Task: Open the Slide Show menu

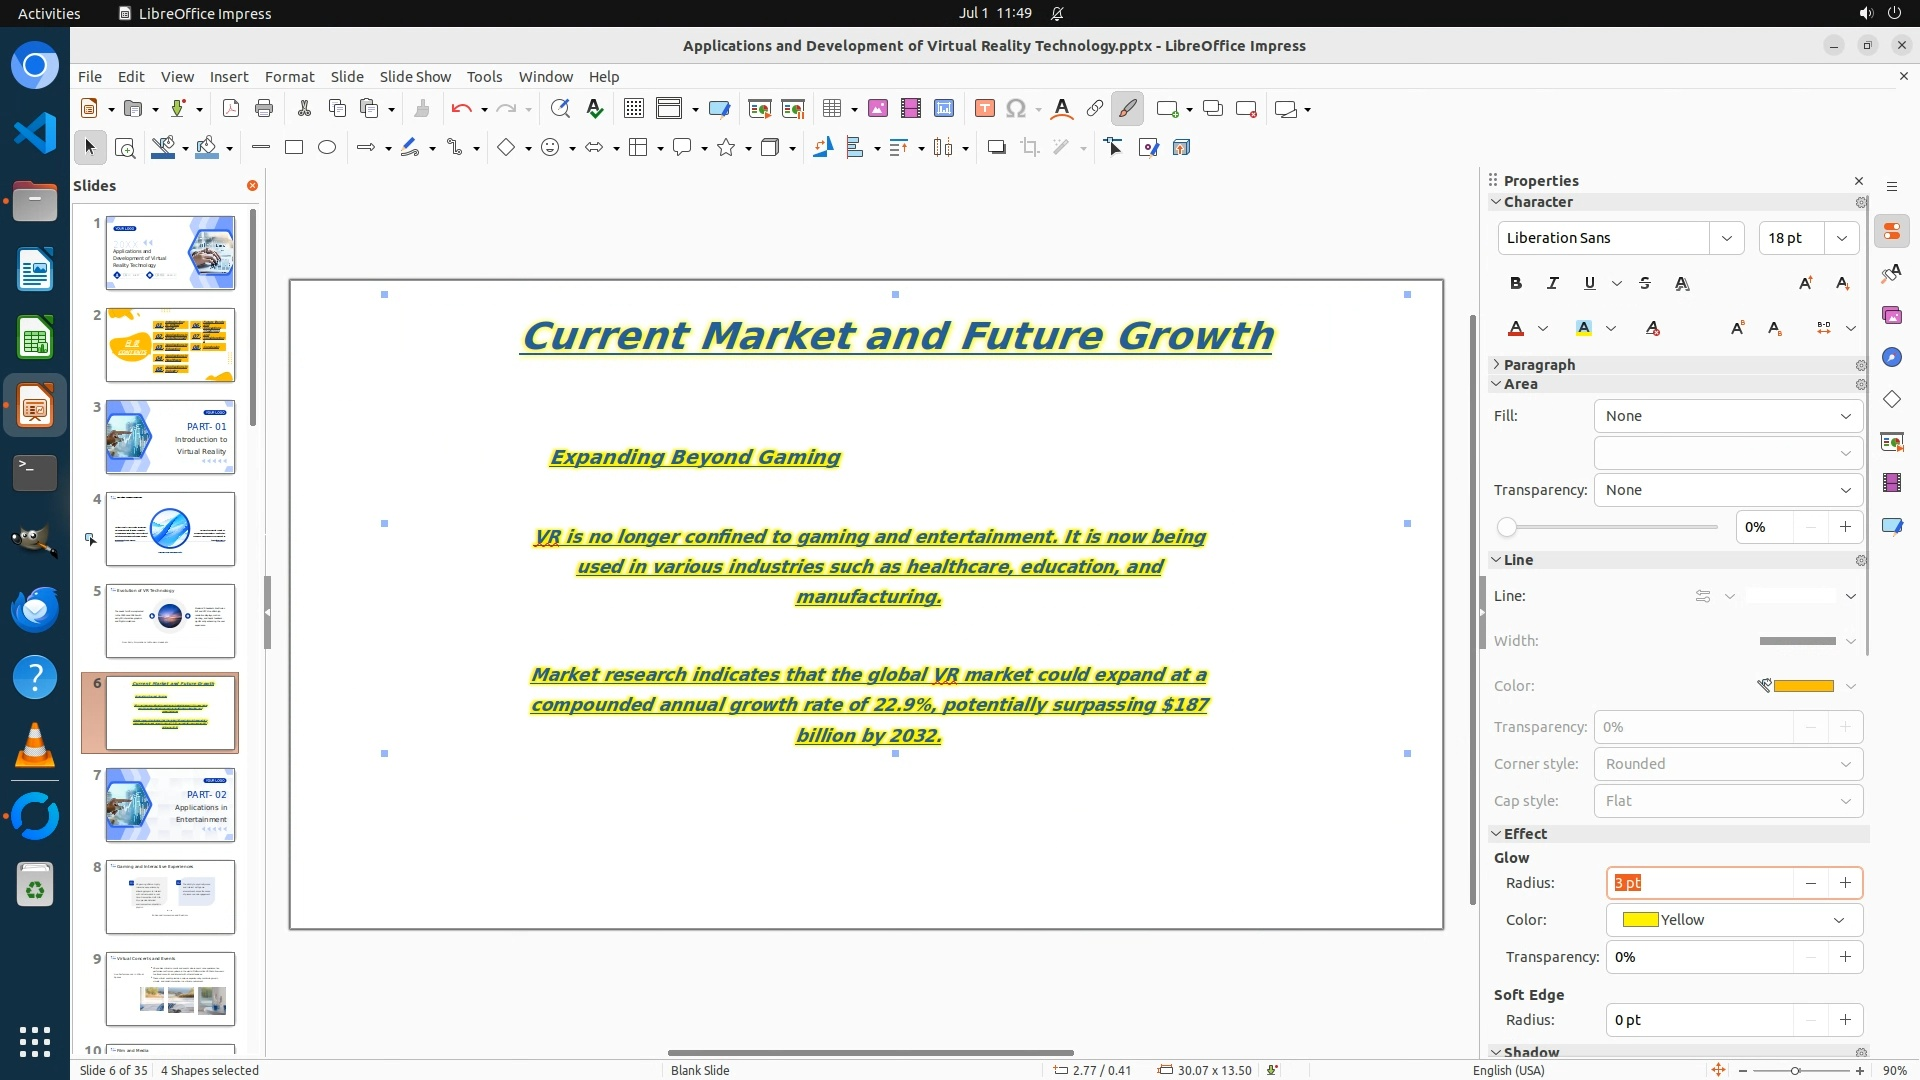Action: click(x=414, y=76)
